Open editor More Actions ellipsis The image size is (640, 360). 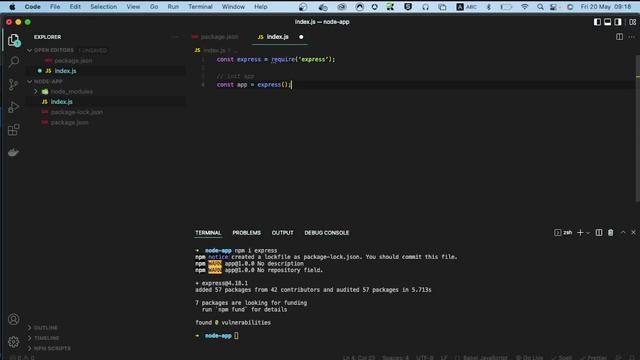coord(631,37)
